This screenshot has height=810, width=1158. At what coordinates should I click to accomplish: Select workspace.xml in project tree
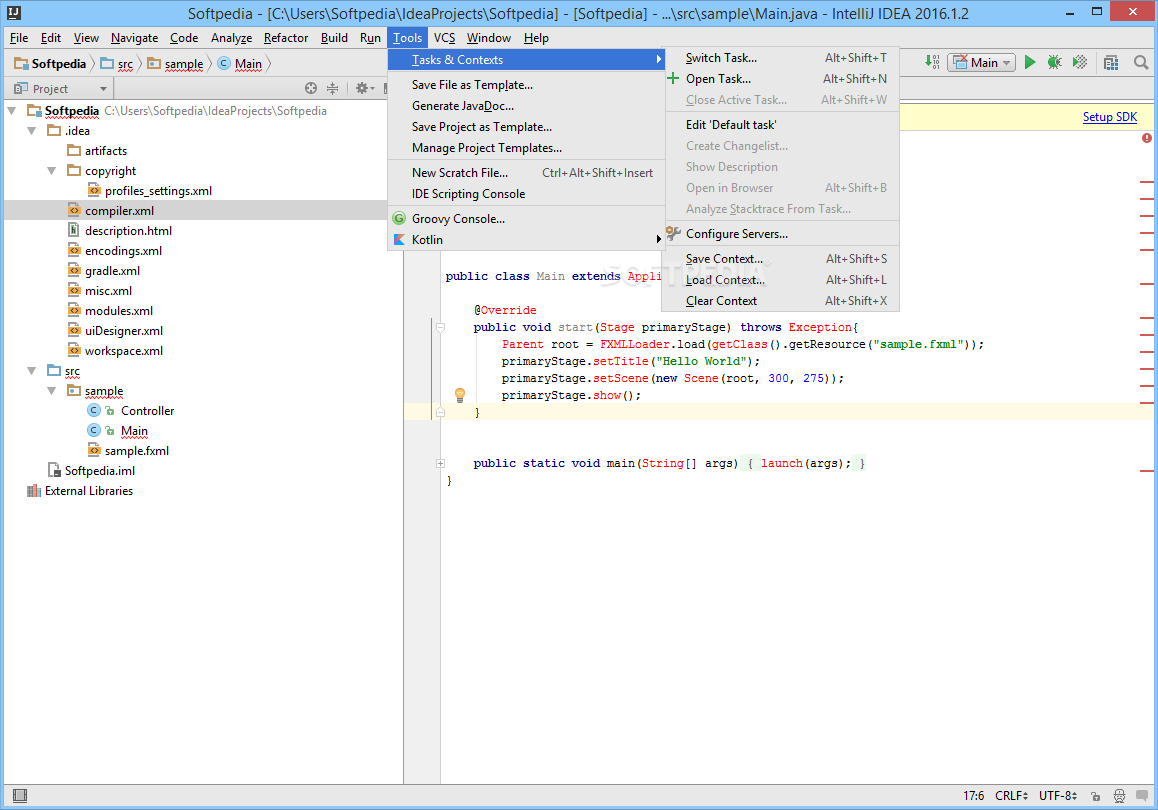[x=124, y=351]
